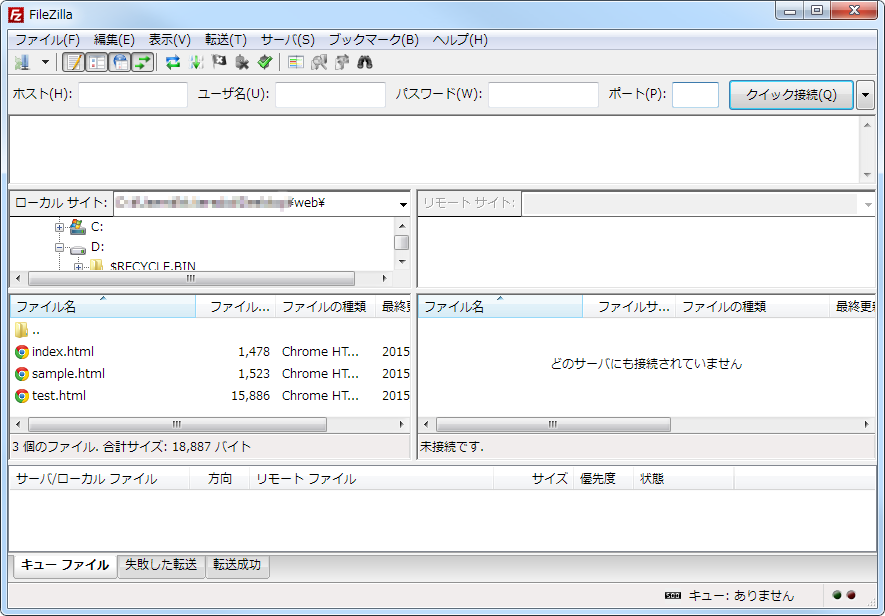Click message log scroll-up arrow
Viewport: 885px width, 616px height.
pos(868,125)
